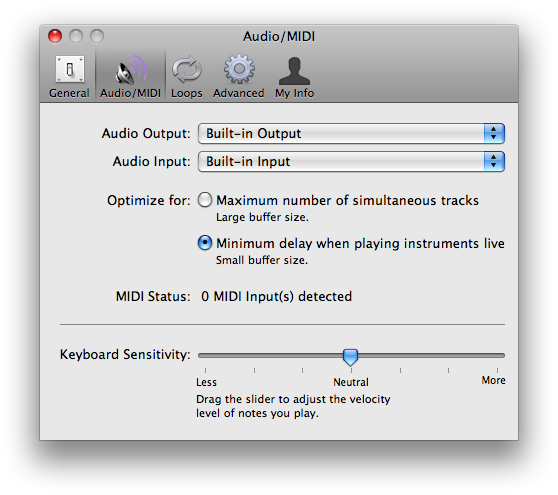Screen dimensions: 558x495
Task: Click the 'Keyboard Sensitivity:' label
Action: coord(125,355)
